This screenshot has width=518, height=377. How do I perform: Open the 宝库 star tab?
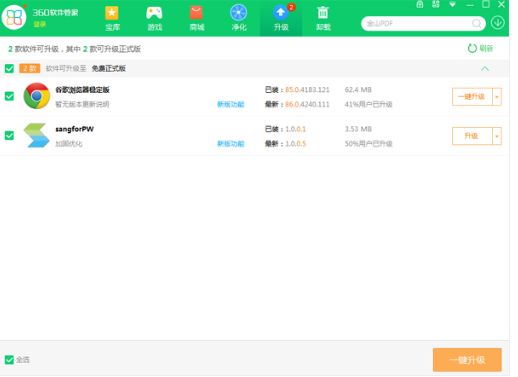(112, 18)
